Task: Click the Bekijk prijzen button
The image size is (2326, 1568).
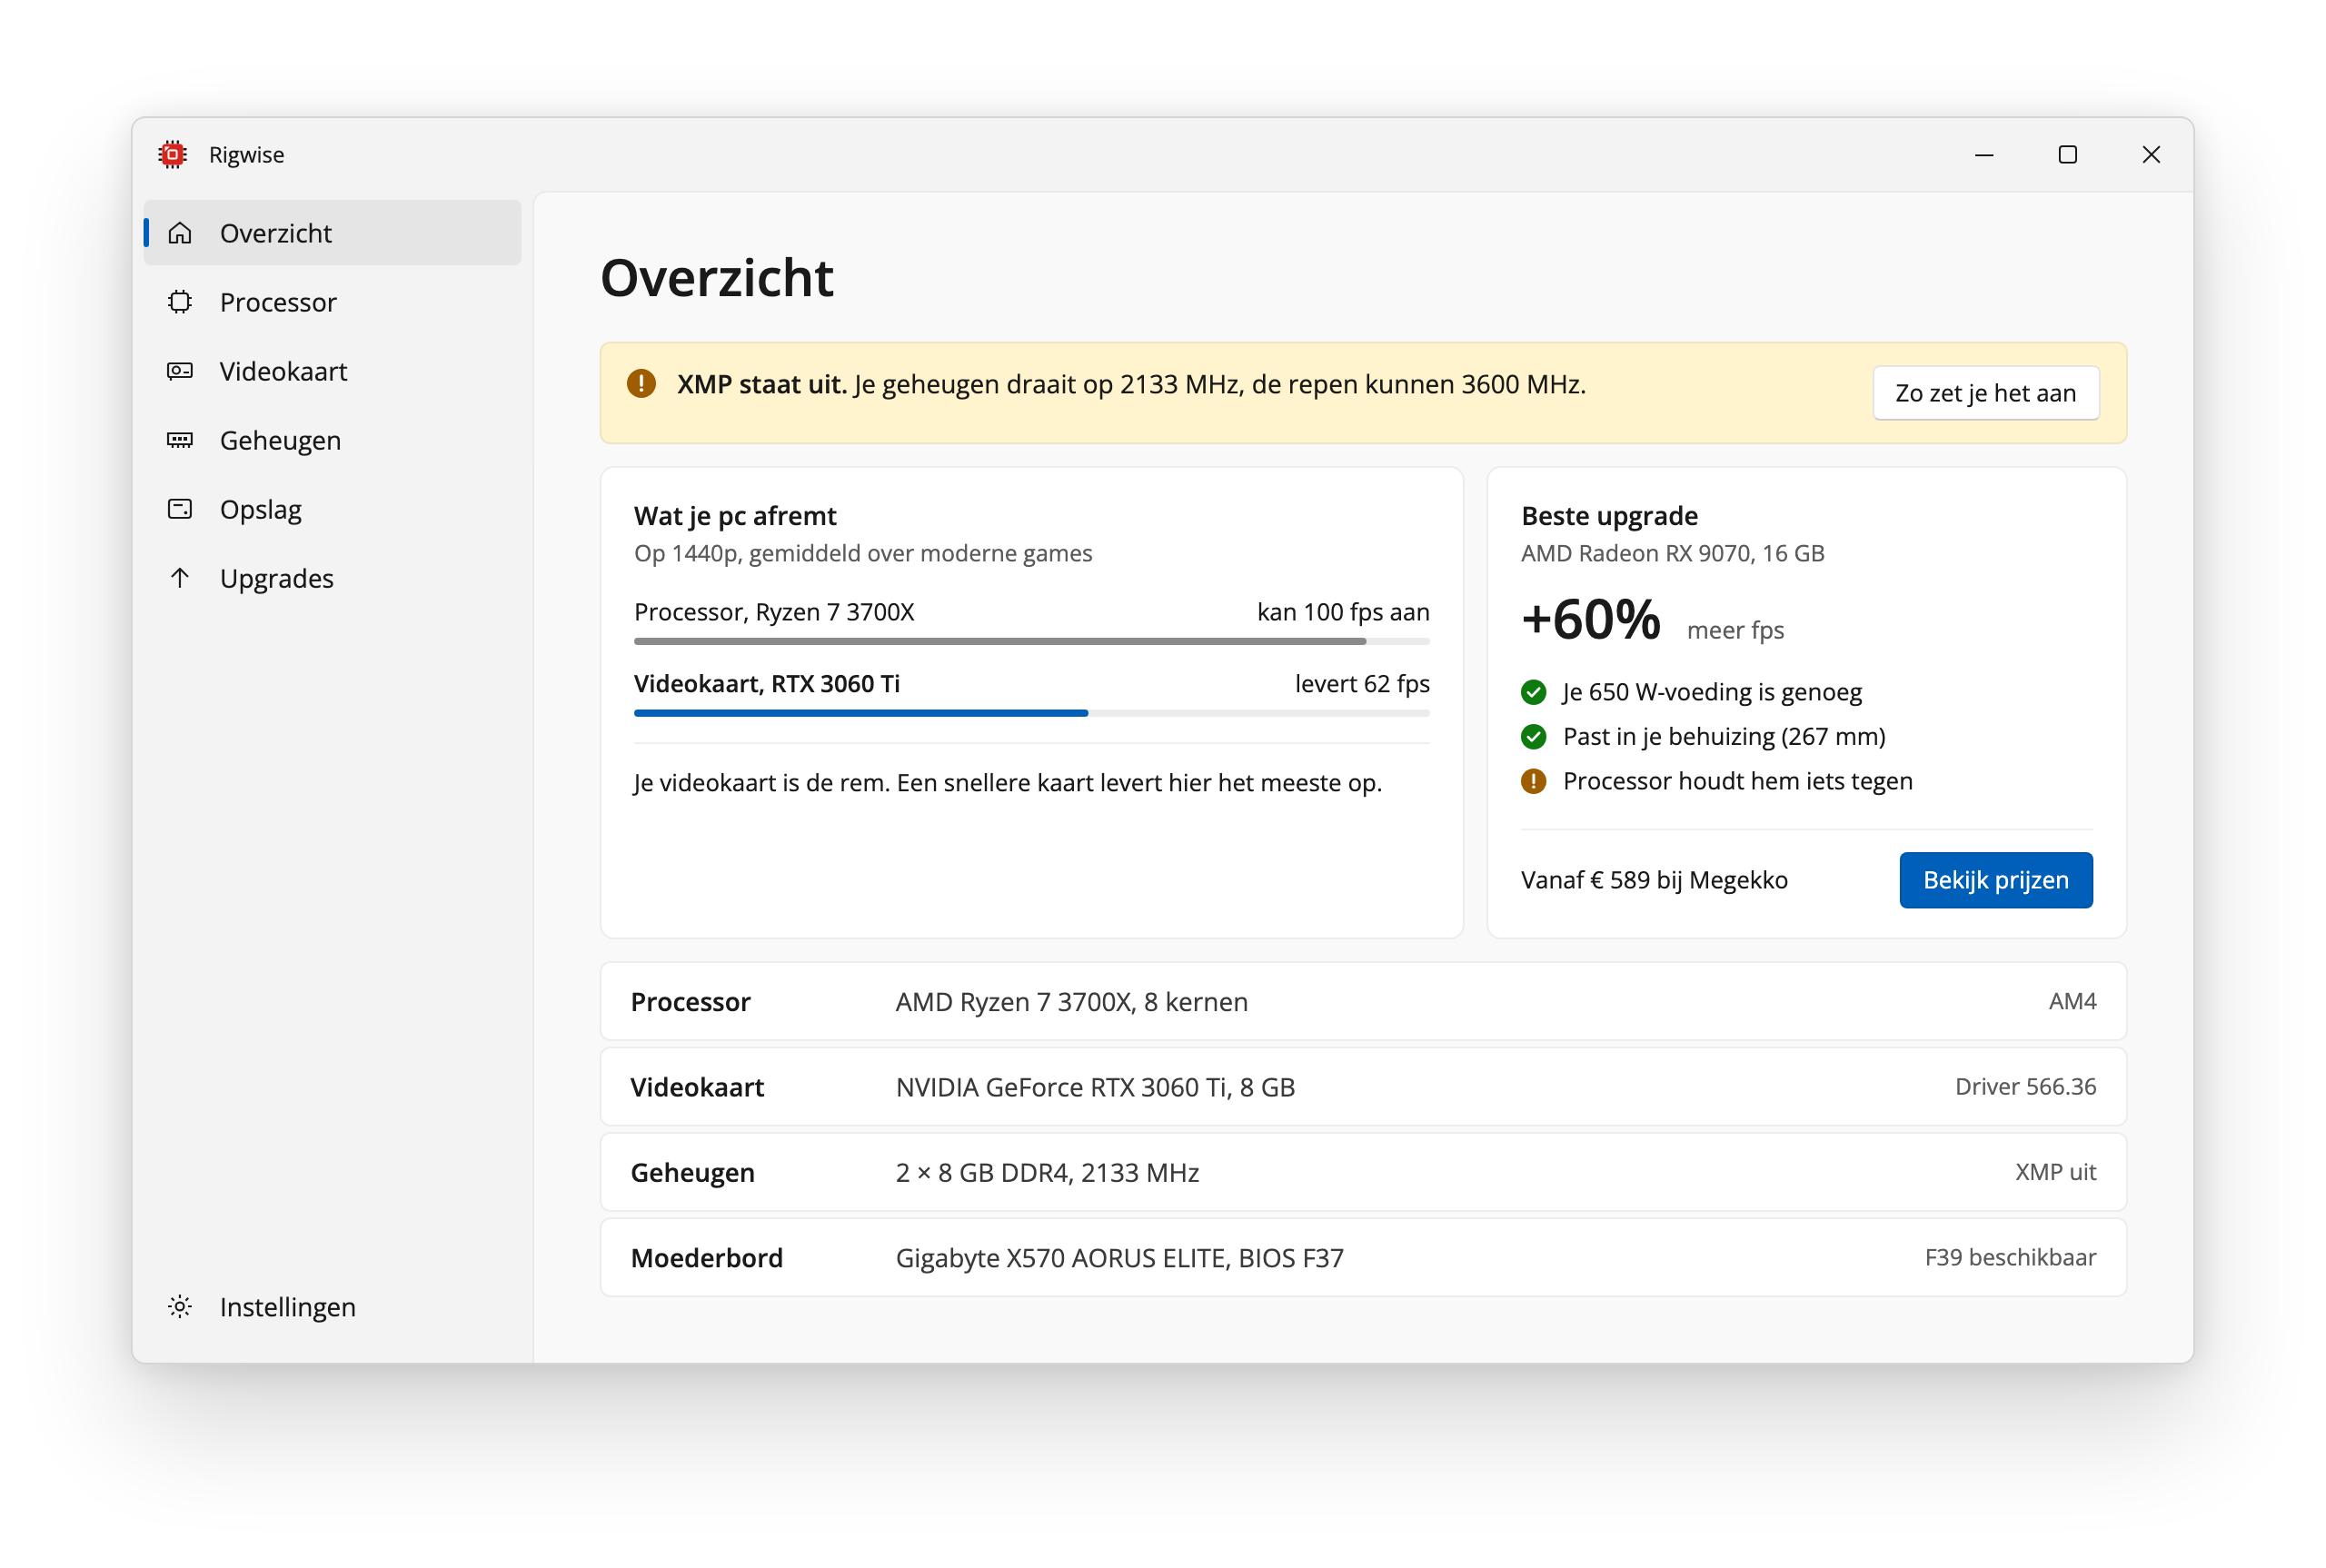Action: pos(1996,880)
